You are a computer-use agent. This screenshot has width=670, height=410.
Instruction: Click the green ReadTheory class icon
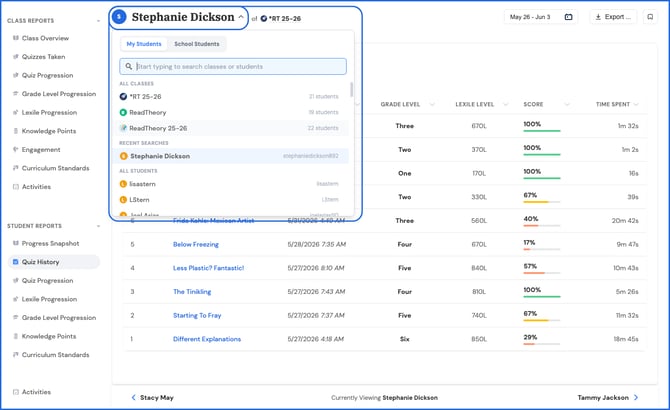(x=123, y=112)
